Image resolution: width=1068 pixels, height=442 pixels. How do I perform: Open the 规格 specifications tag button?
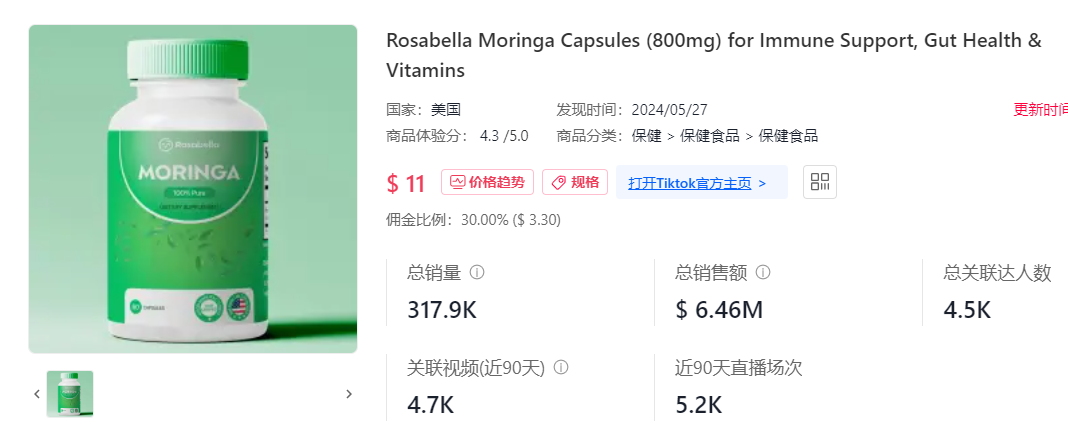(575, 182)
